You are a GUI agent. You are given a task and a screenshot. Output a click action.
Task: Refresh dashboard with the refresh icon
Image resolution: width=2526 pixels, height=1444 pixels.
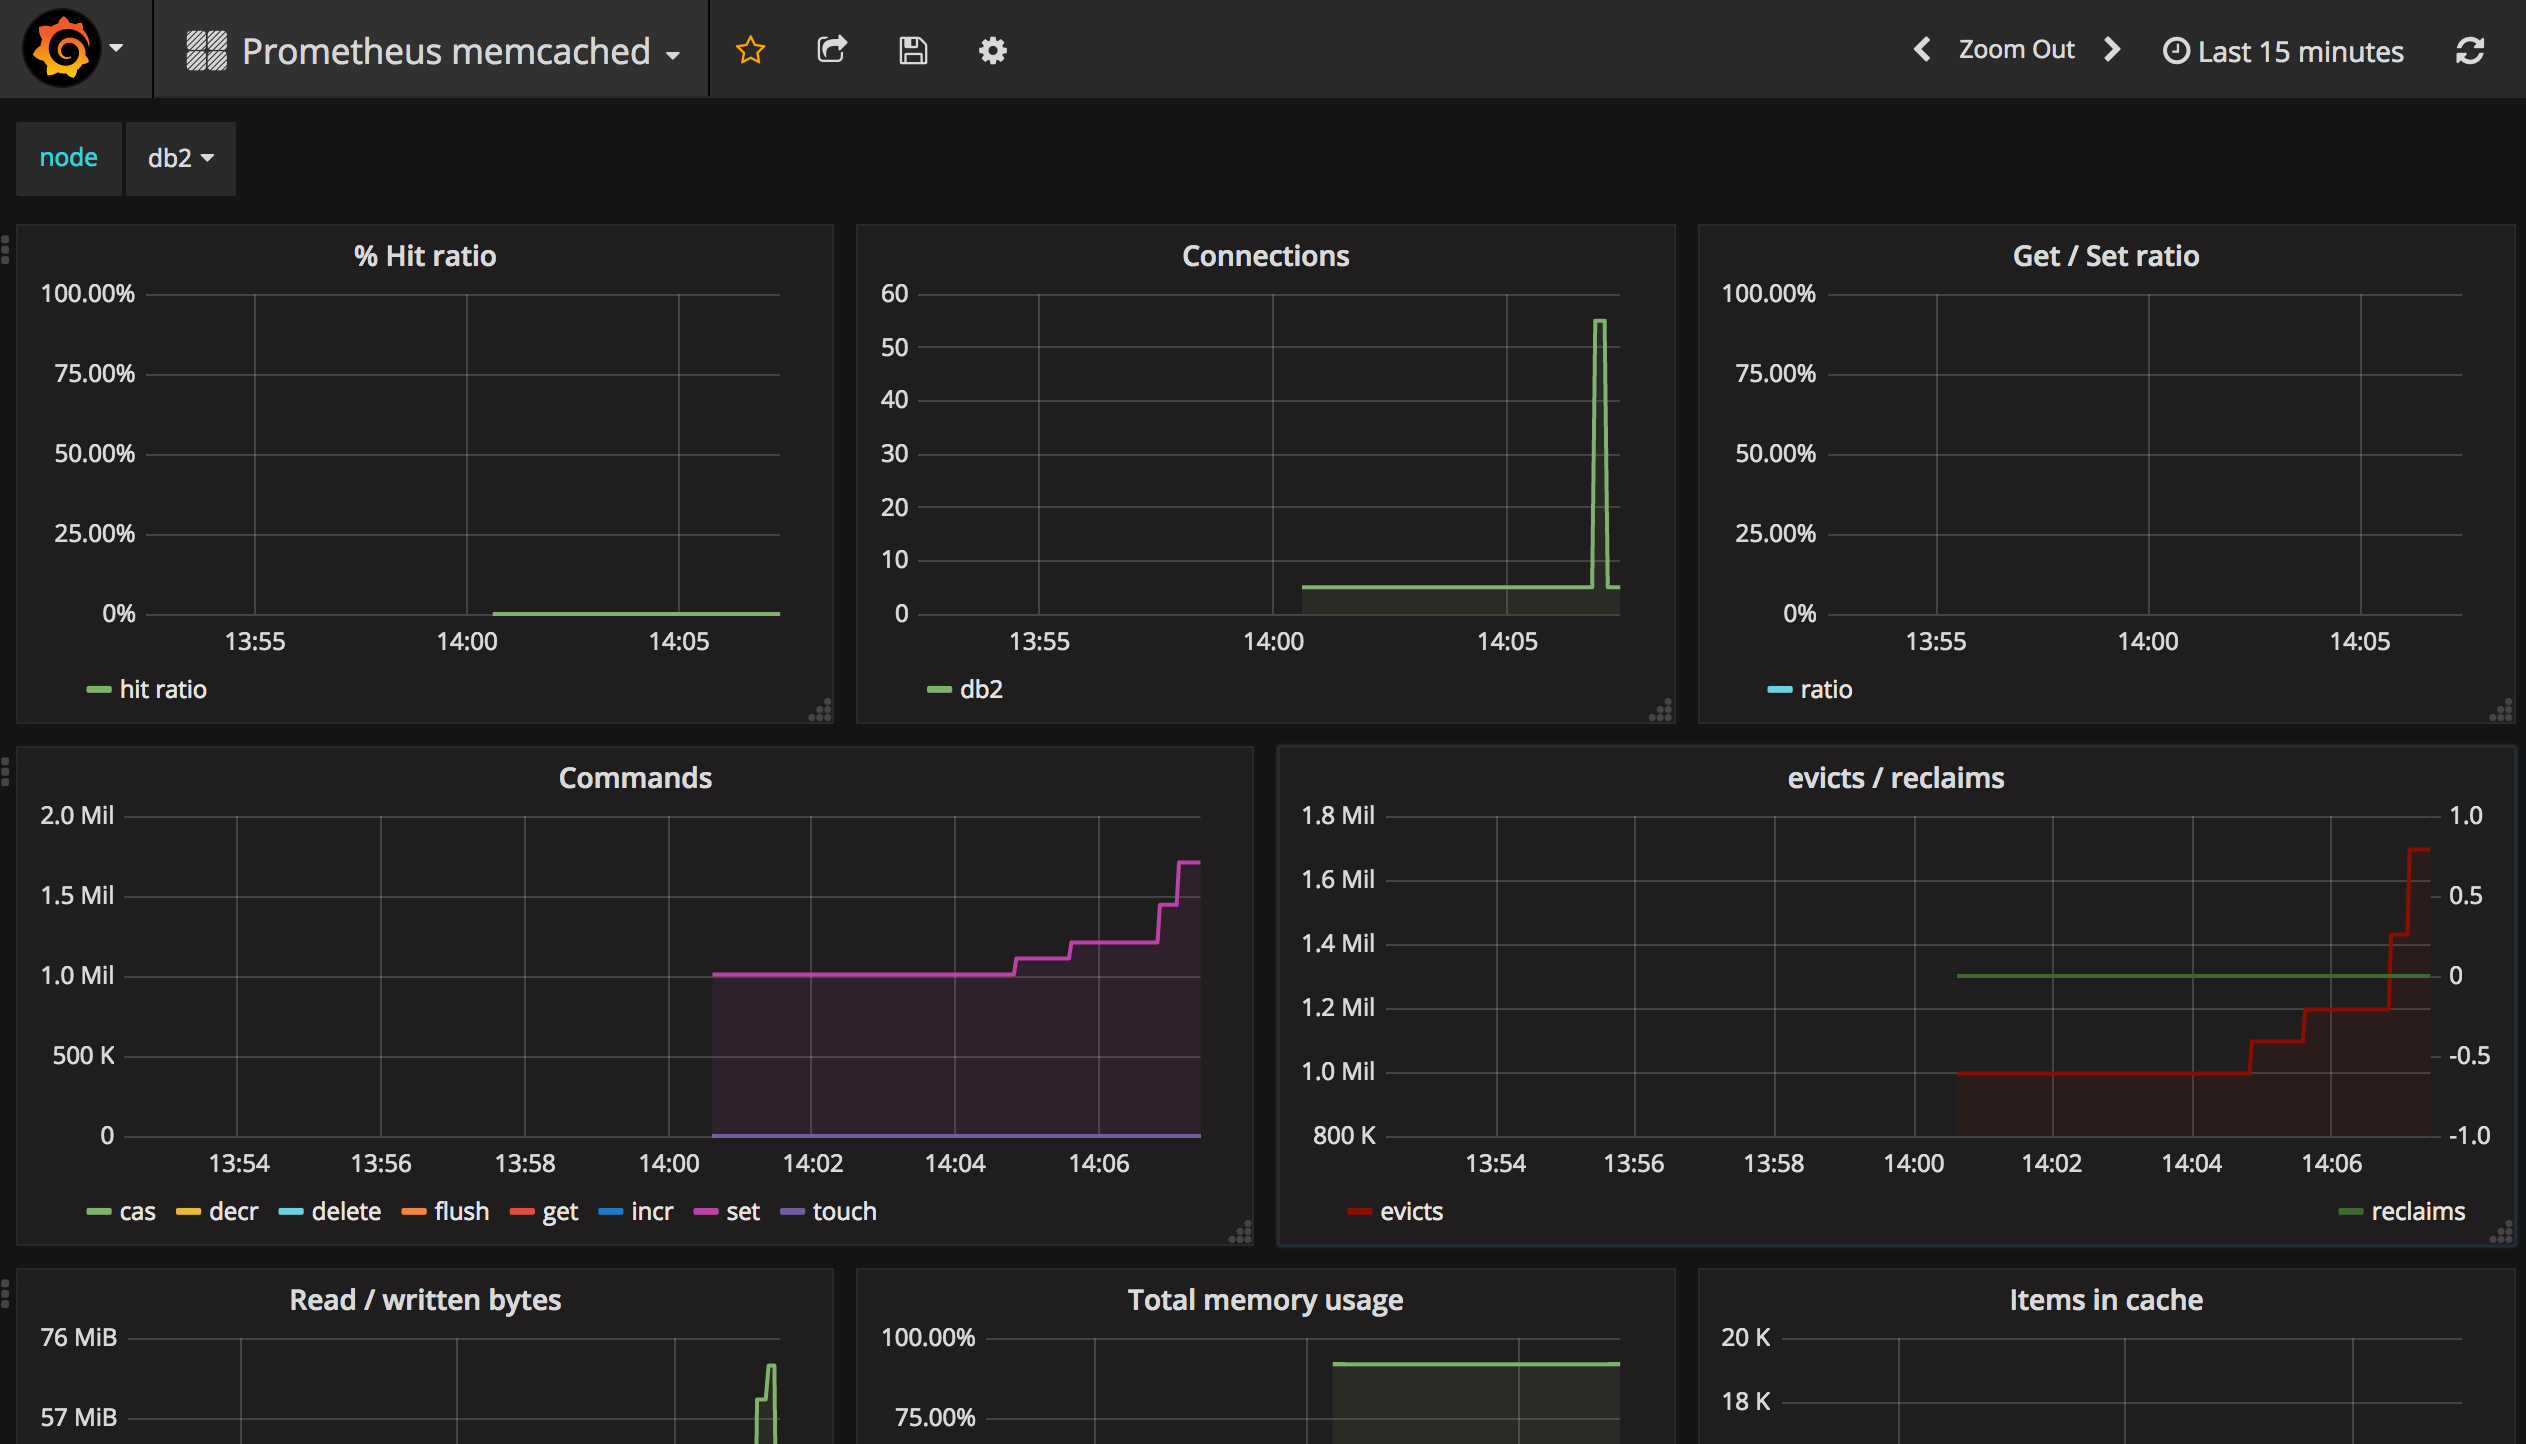[2469, 51]
